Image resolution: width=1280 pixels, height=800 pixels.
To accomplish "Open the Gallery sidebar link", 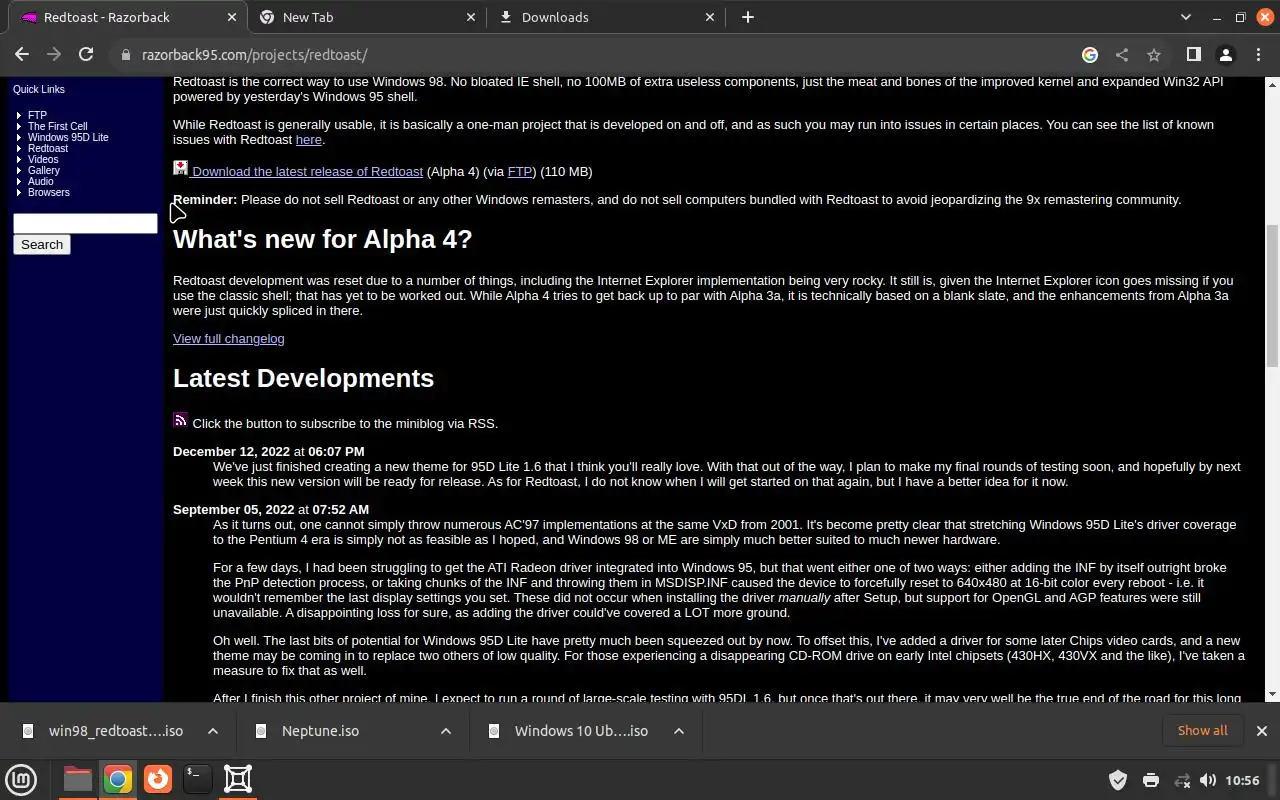I will click(44, 170).
